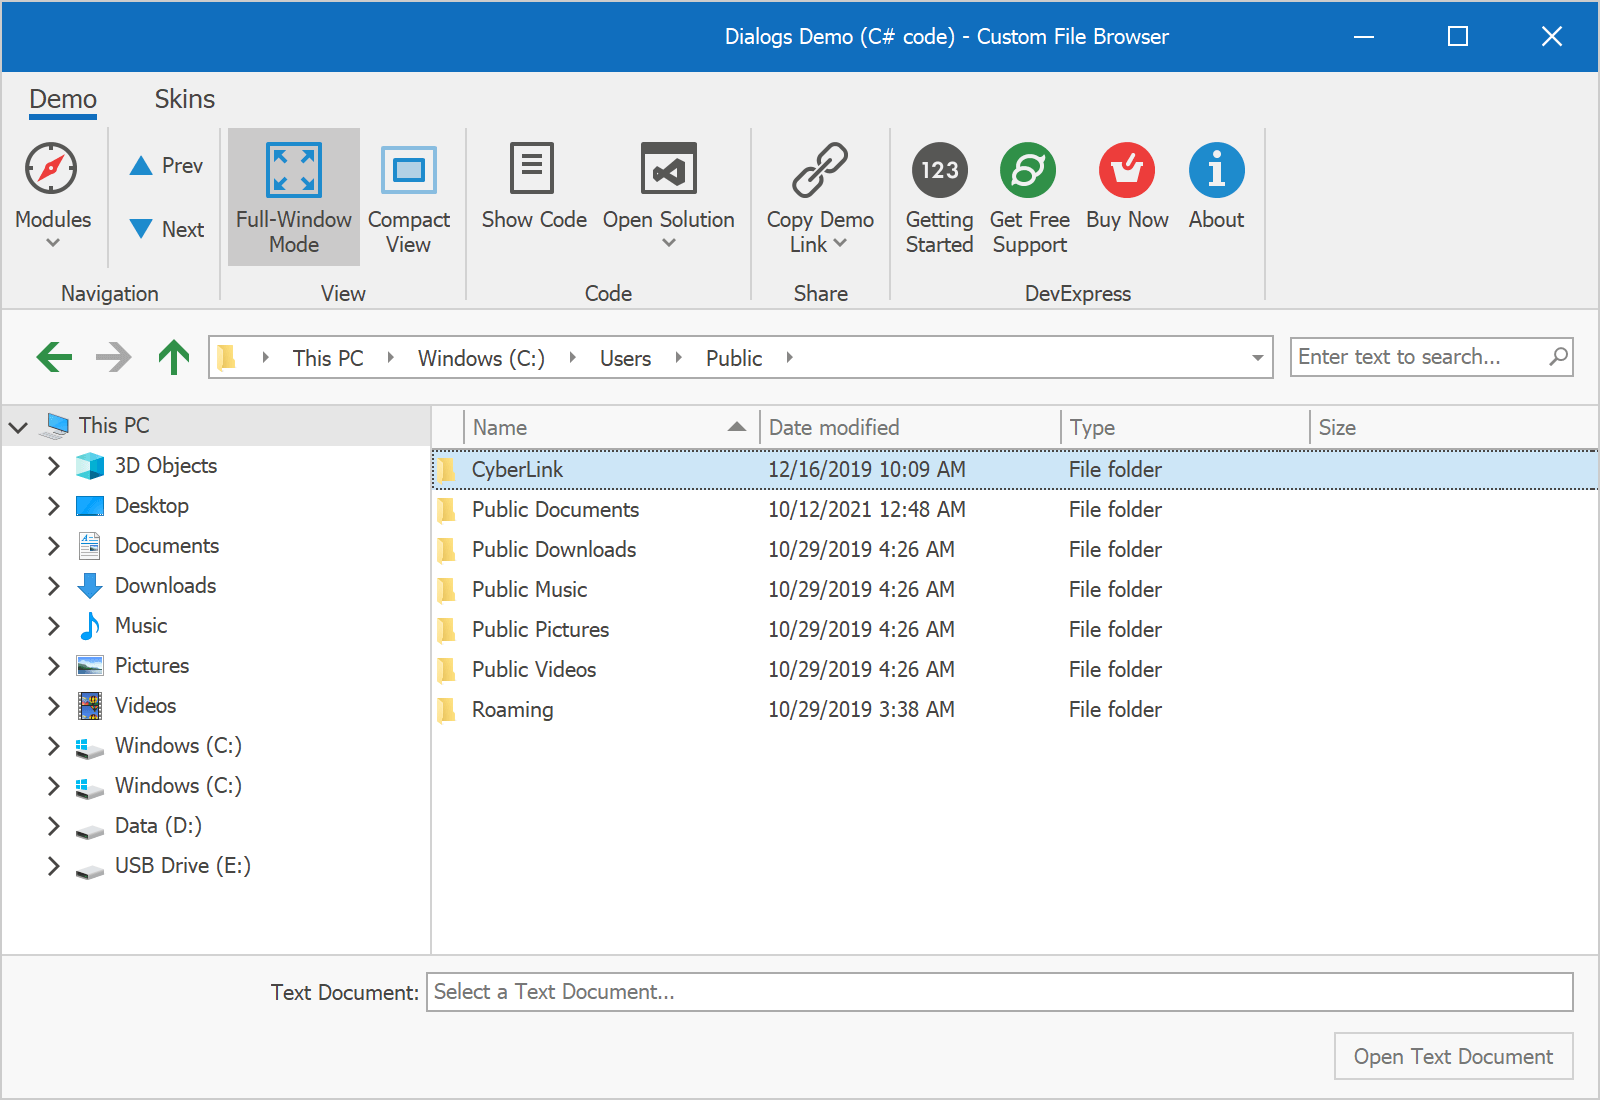1600x1100 pixels.
Task: Go up one folder level
Action: (x=174, y=357)
